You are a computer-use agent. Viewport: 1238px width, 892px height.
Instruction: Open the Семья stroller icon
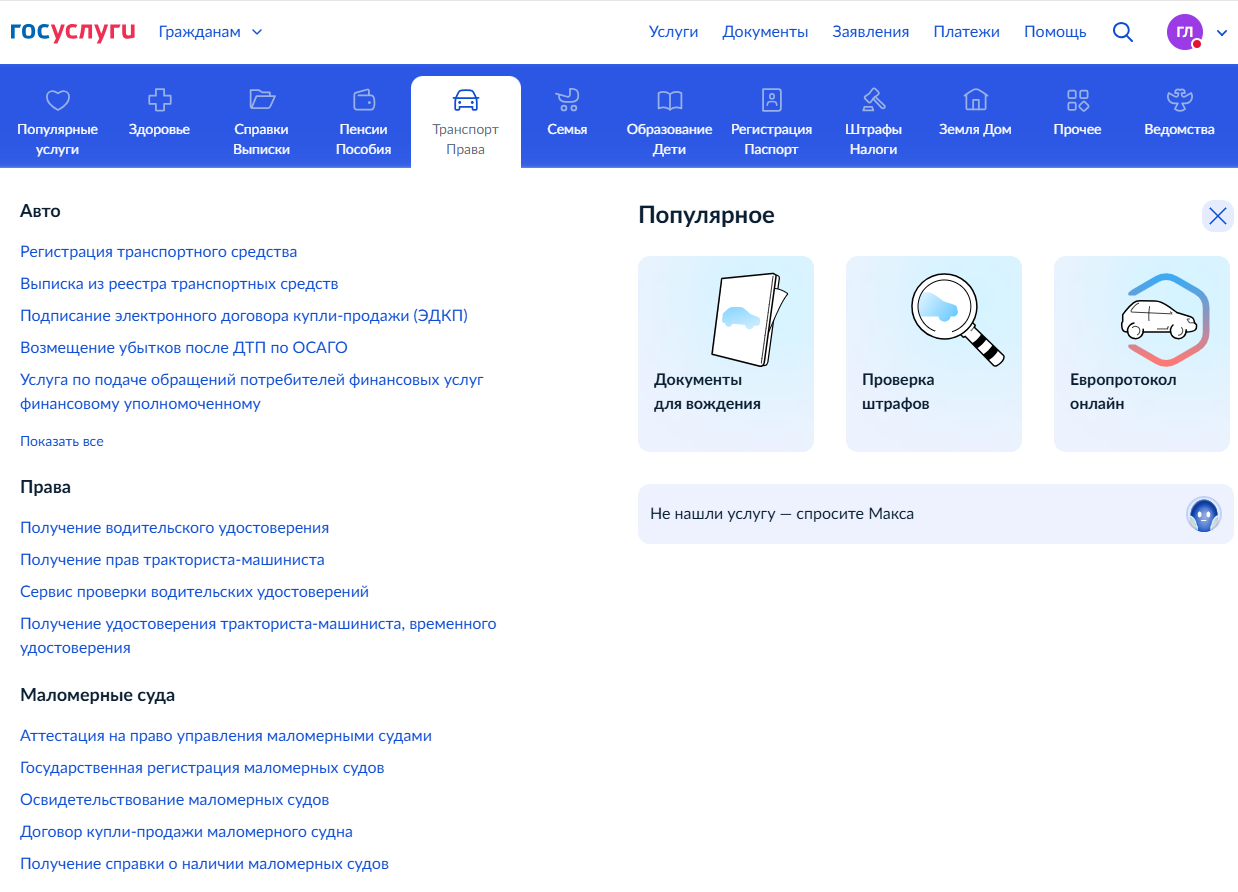567,99
